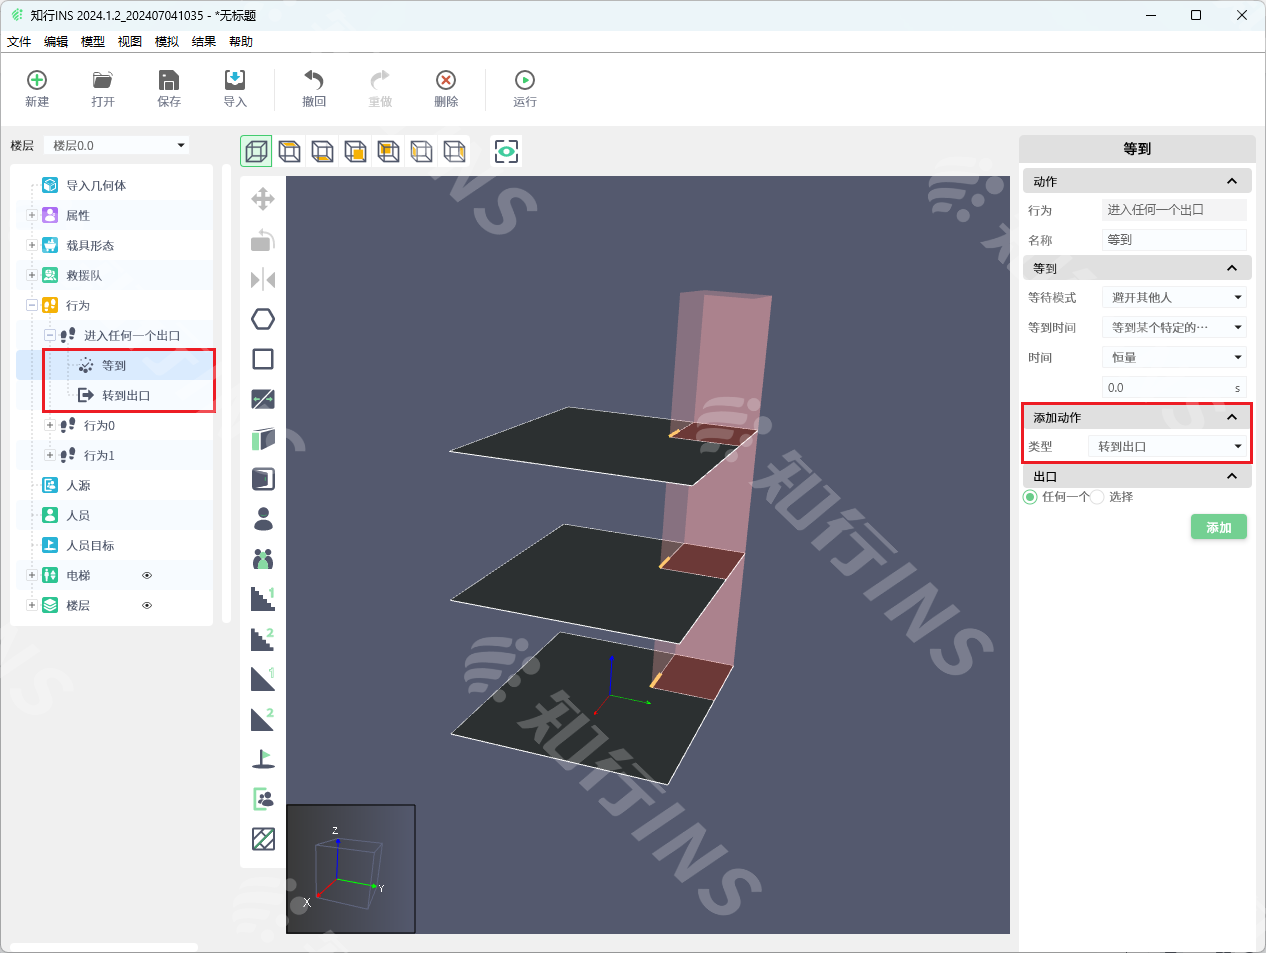
Task: Select the 任何一个 radio option
Action: pyautogui.click(x=1030, y=497)
